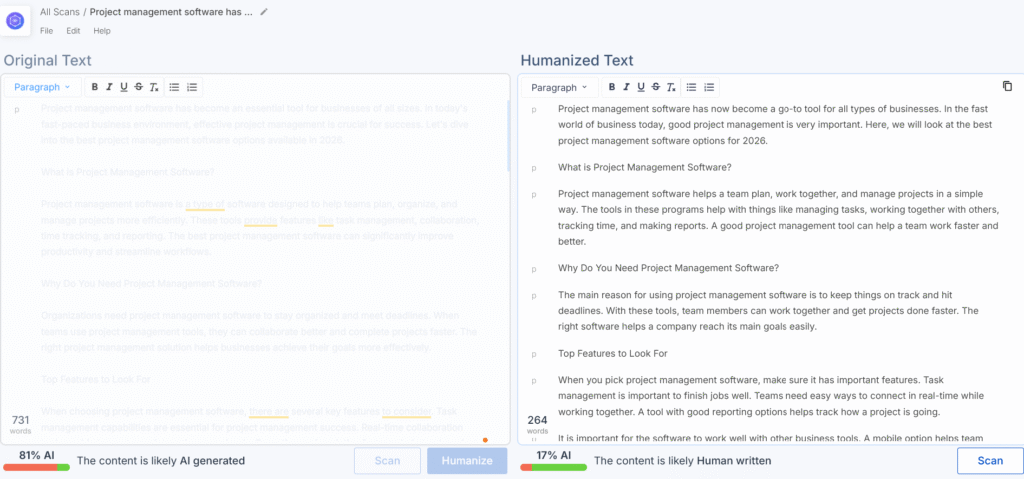This screenshot has width=1024, height=479.
Task: Insert numbered list in Humanized Text editor
Action: (x=709, y=87)
